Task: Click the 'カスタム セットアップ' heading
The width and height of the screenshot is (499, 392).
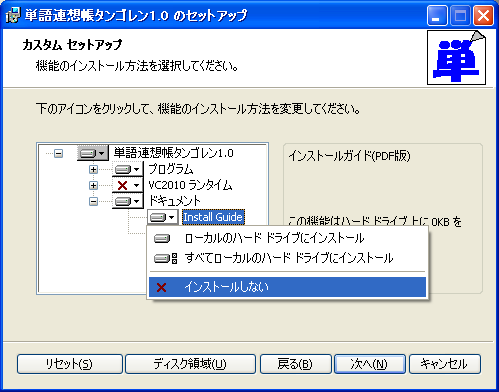Action: pos(72,45)
